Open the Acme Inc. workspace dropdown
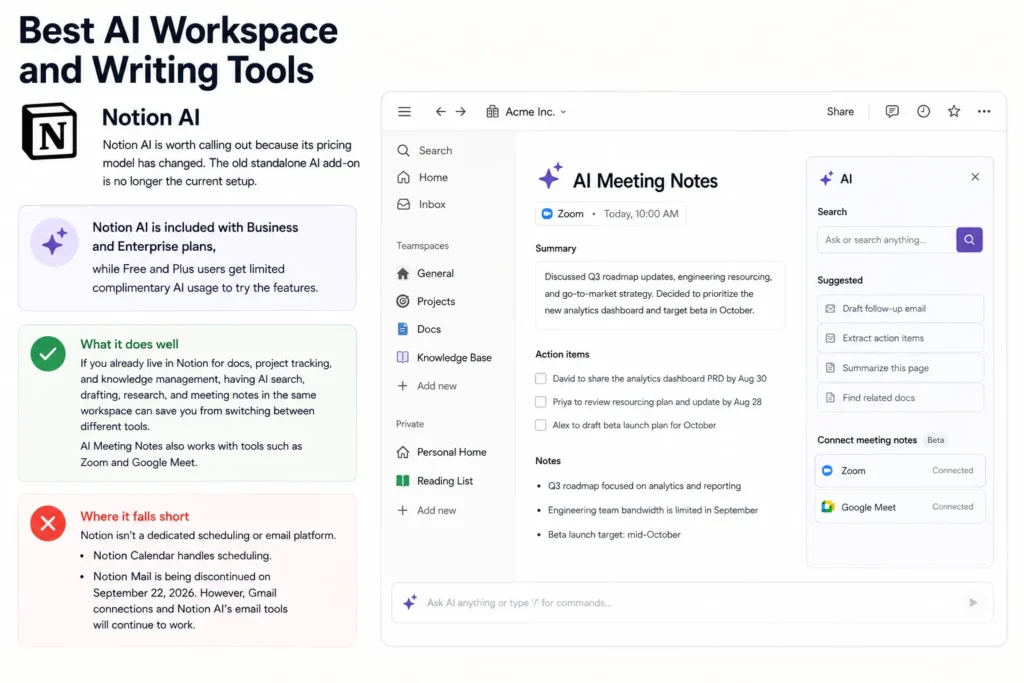The height and width of the screenshot is (683, 1024). point(526,112)
